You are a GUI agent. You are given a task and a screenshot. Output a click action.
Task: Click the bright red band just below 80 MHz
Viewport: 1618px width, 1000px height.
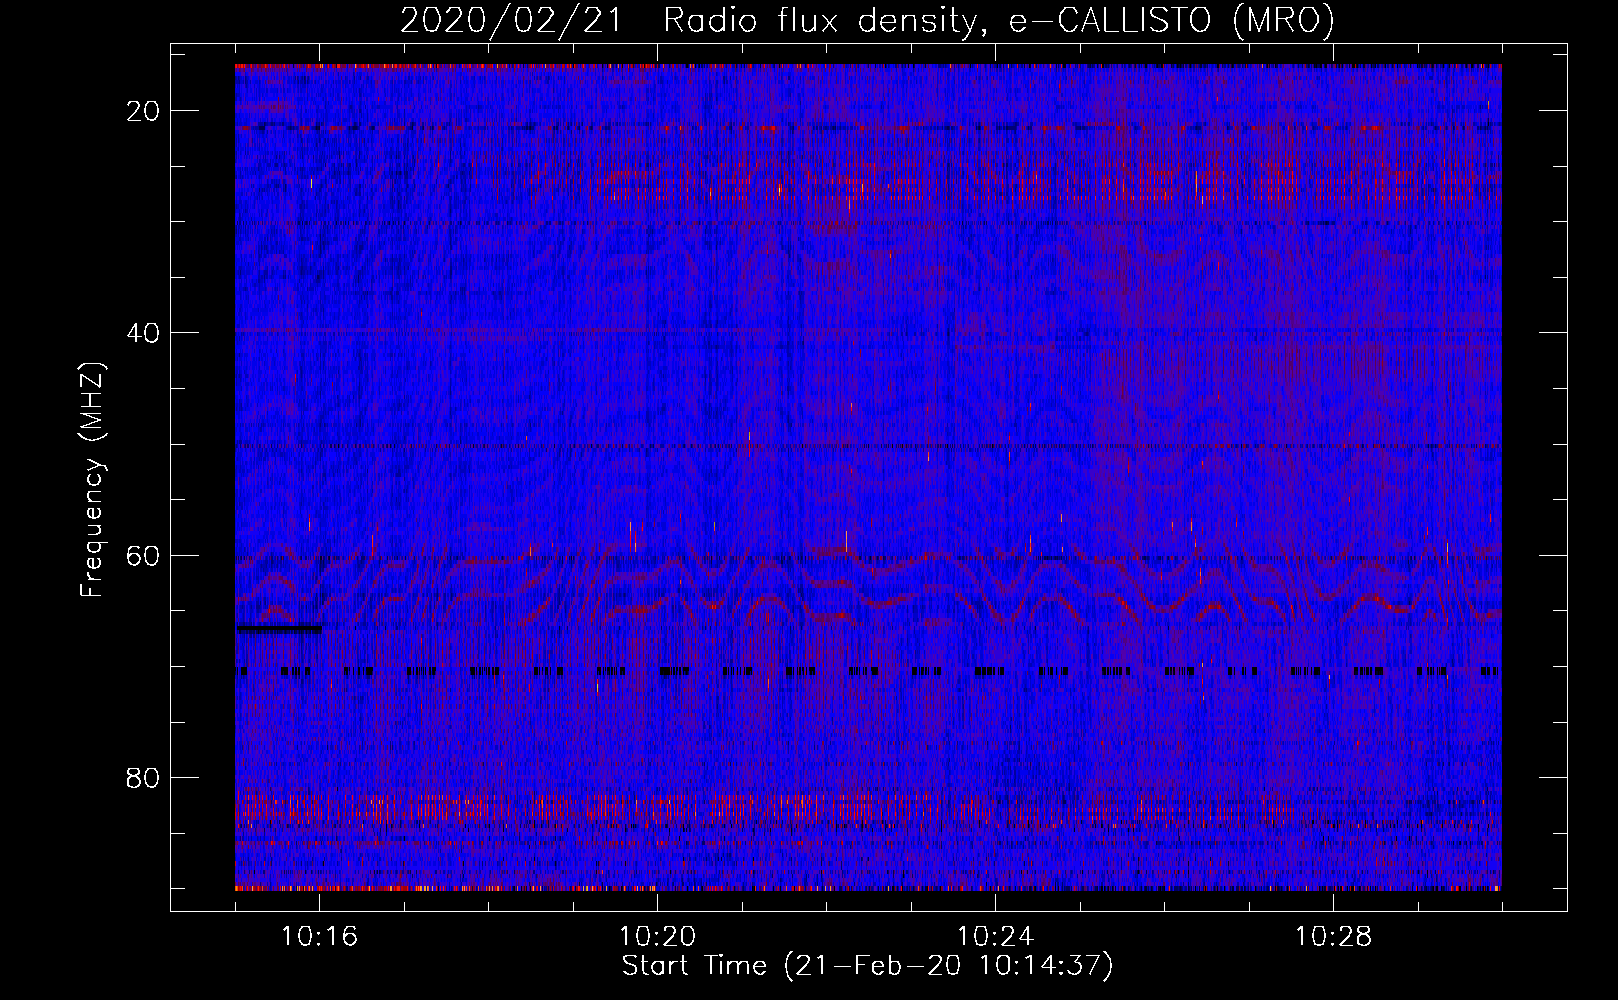coord(700,808)
